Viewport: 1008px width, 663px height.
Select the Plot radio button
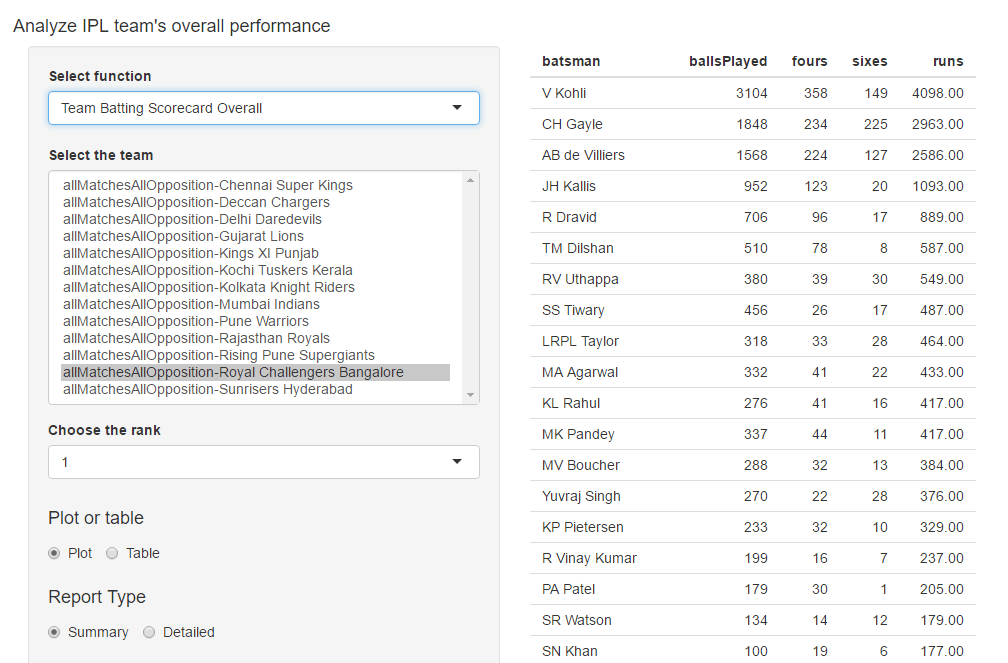click(x=55, y=553)
